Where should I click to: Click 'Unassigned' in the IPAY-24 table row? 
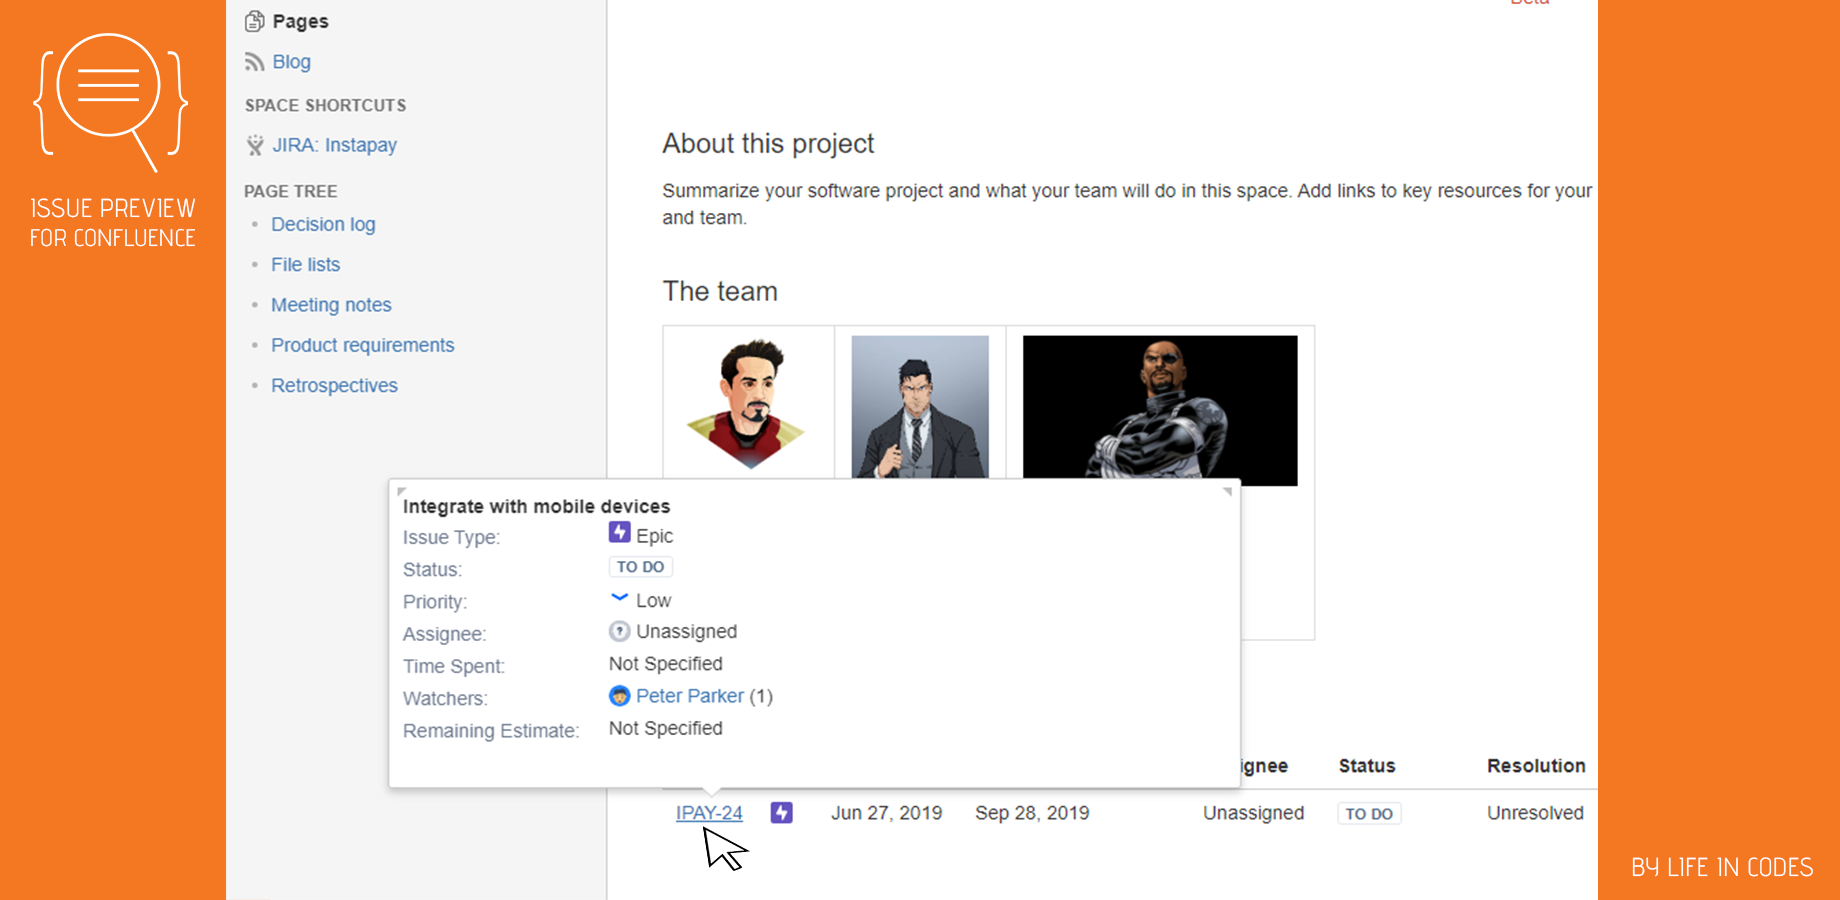pyautogui.click(x=1253, y=813)
